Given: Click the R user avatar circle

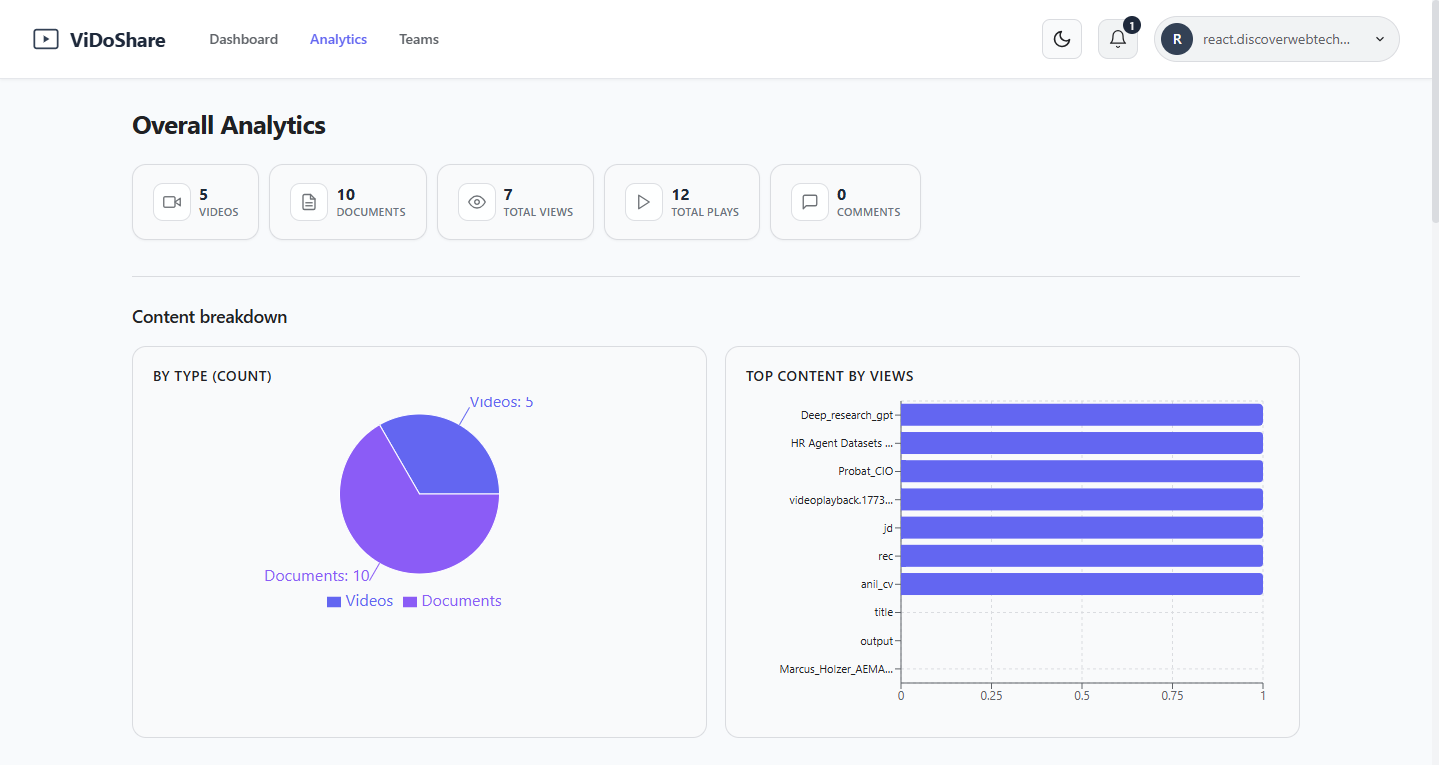Looking at the screenshot, I should pyautogui.click(x=1177, y=39).
